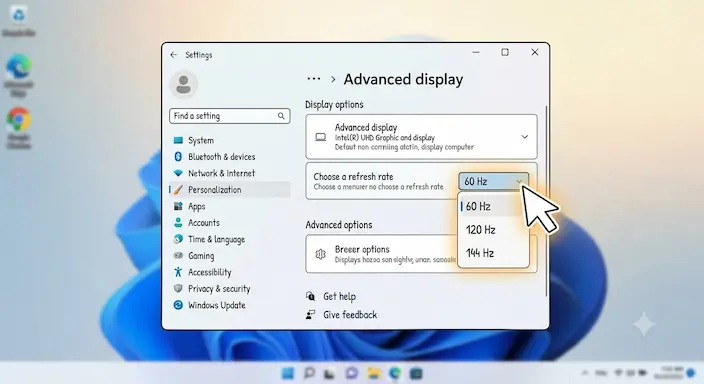Open the Get help link

click(339, 296)
